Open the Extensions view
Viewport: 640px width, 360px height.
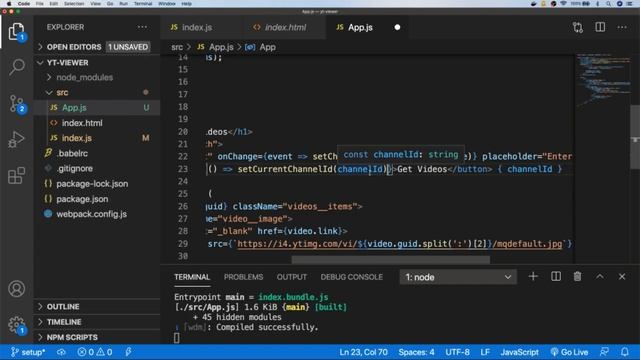[16, 176]
